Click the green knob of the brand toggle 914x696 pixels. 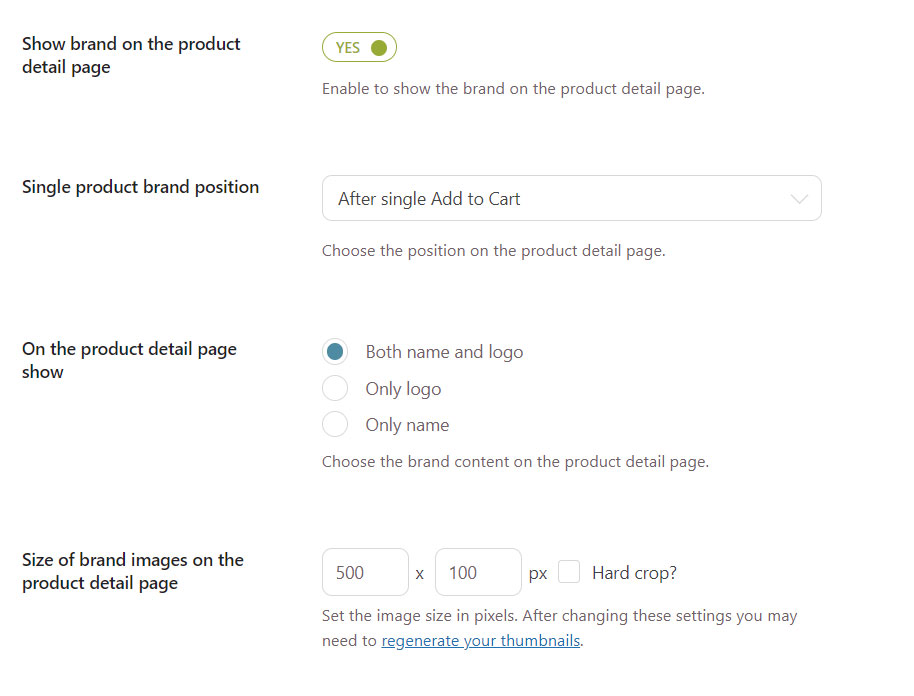tap(379, 47)
